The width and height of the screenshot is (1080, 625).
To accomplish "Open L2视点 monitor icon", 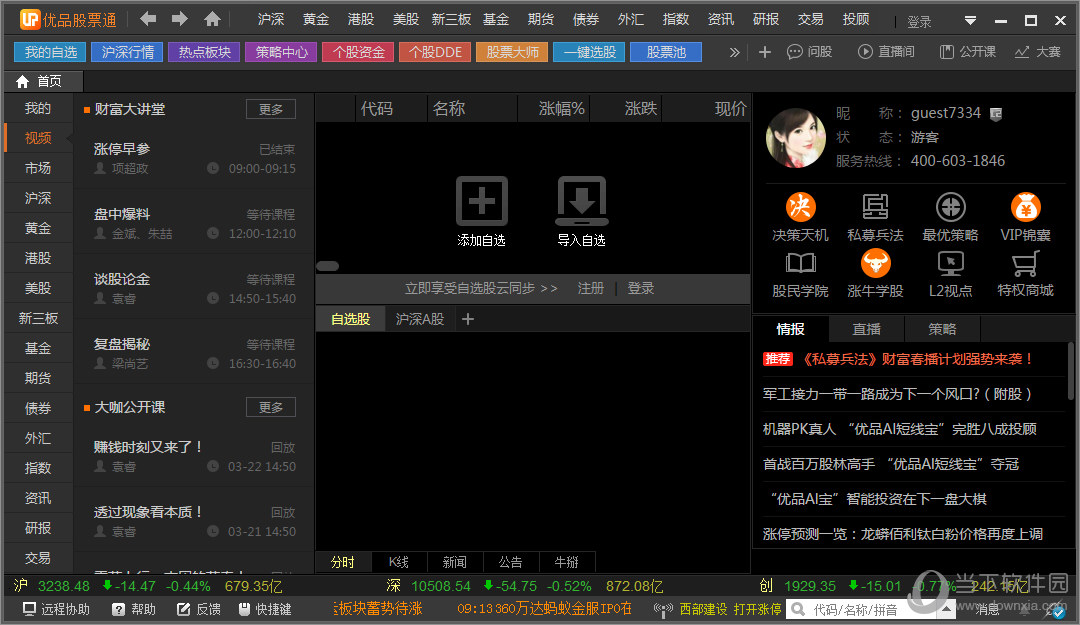I will click(951, 263).
